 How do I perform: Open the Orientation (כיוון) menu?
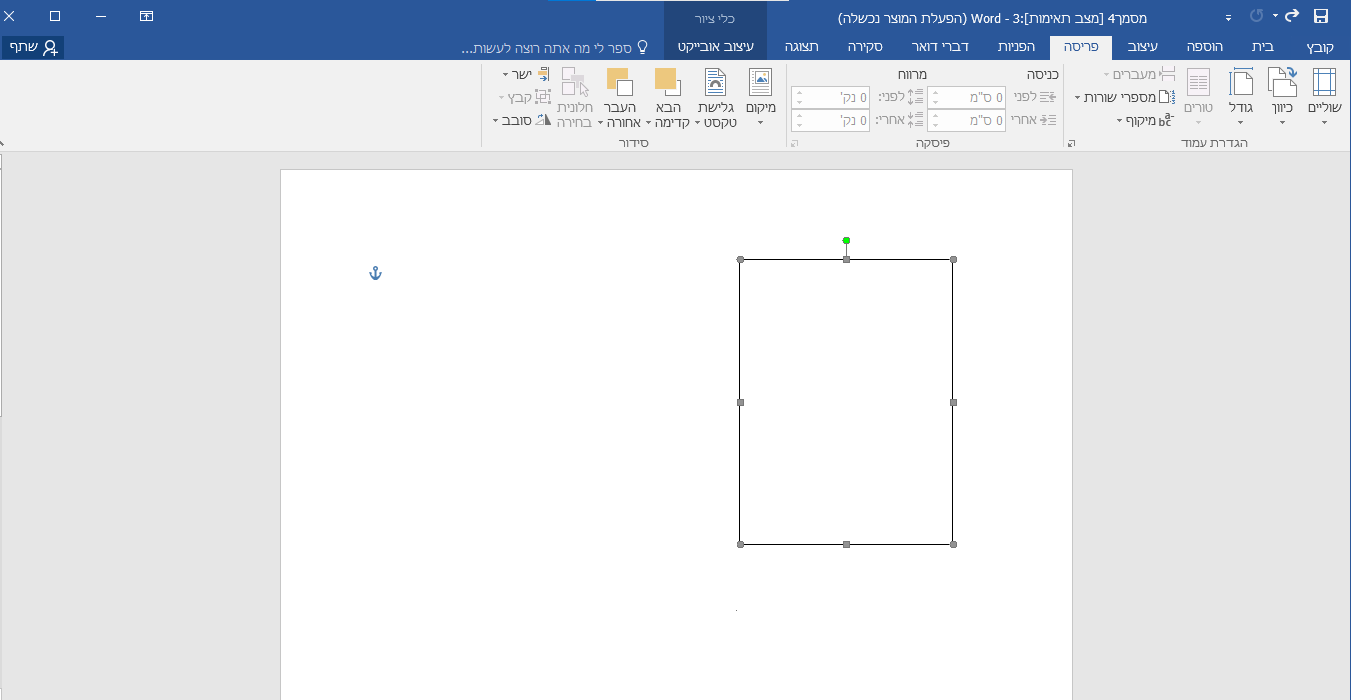point(1282,97)
